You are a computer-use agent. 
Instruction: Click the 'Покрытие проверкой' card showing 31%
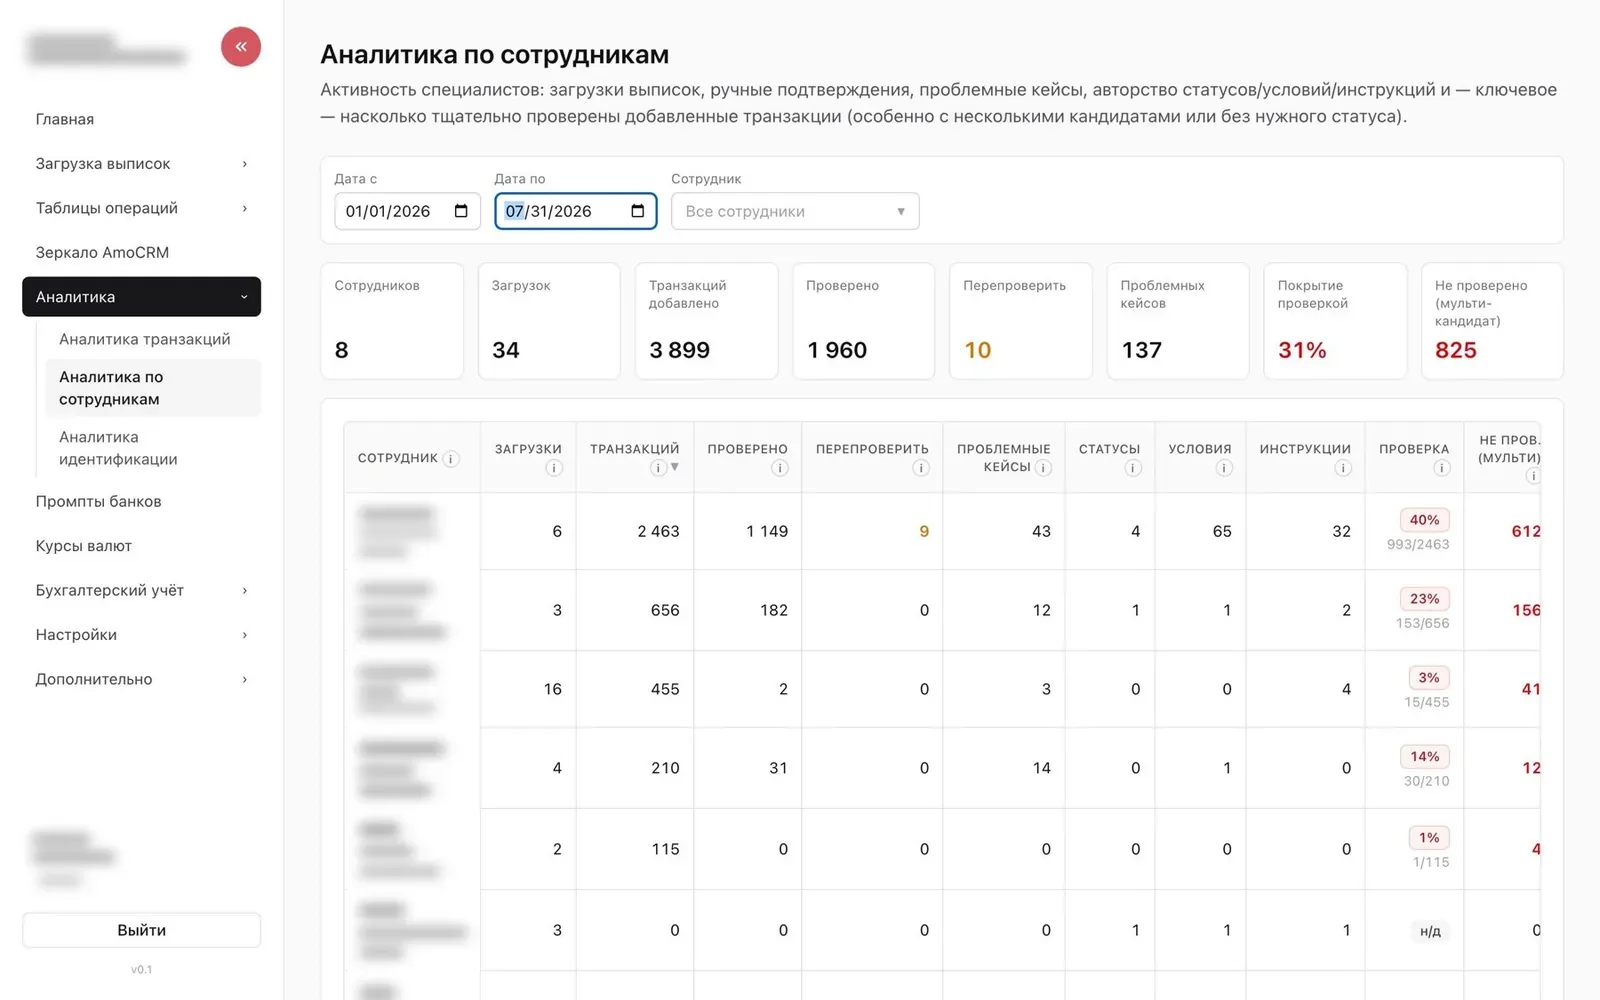1335,321
